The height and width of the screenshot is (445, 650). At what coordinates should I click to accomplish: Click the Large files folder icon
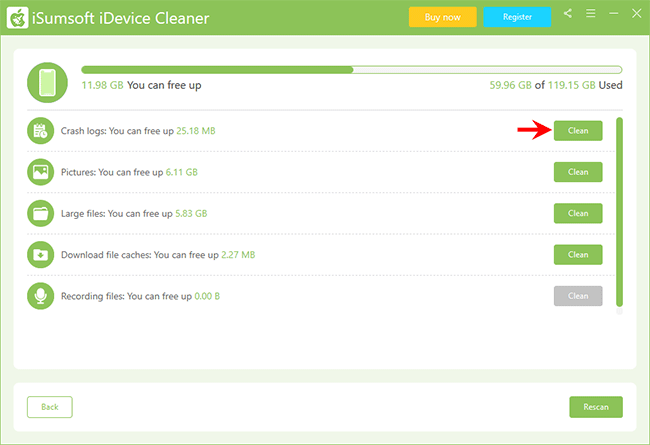coord(41,214)
